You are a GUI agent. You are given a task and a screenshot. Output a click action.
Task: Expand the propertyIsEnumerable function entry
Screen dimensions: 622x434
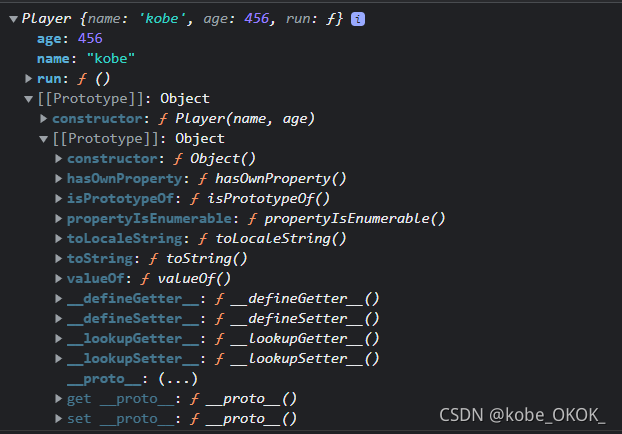(59, 219)
